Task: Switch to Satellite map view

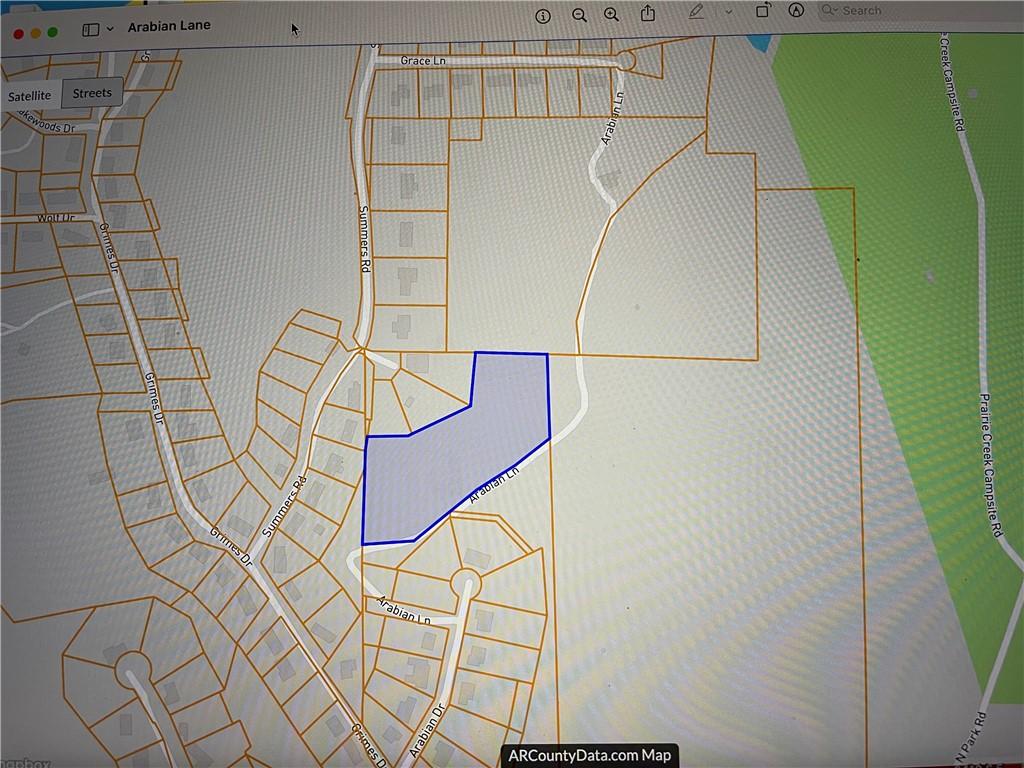Action: 29,96
